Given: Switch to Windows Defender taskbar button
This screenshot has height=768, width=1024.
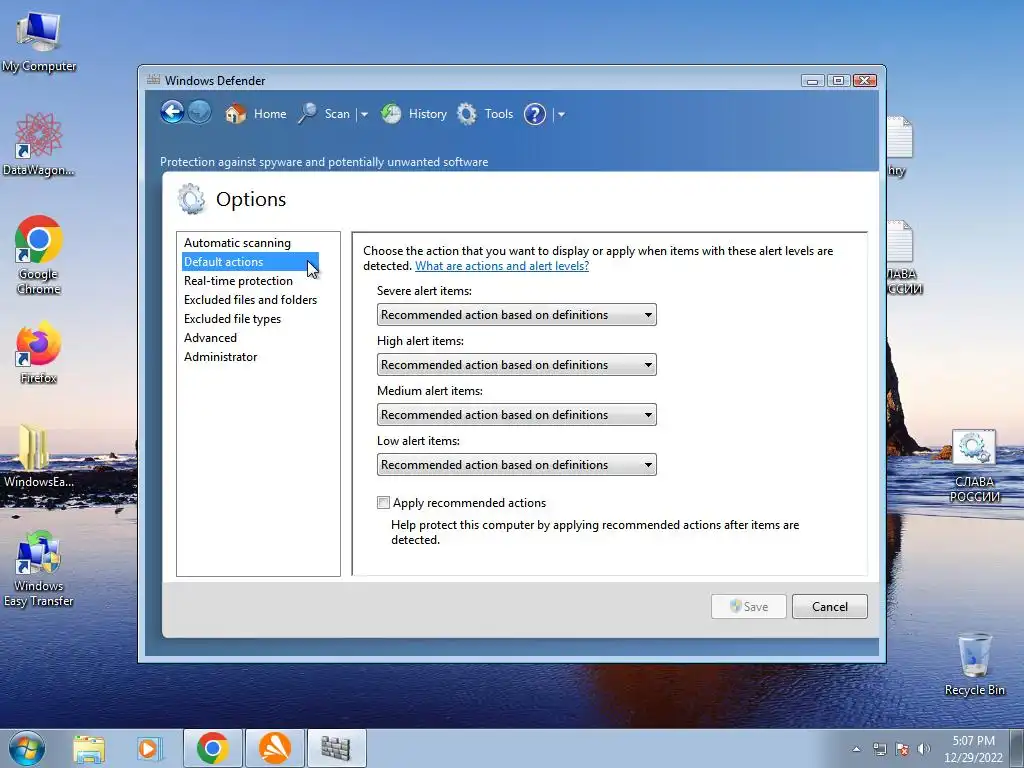Looking at the screenshot, I should [x=336, y=748].
